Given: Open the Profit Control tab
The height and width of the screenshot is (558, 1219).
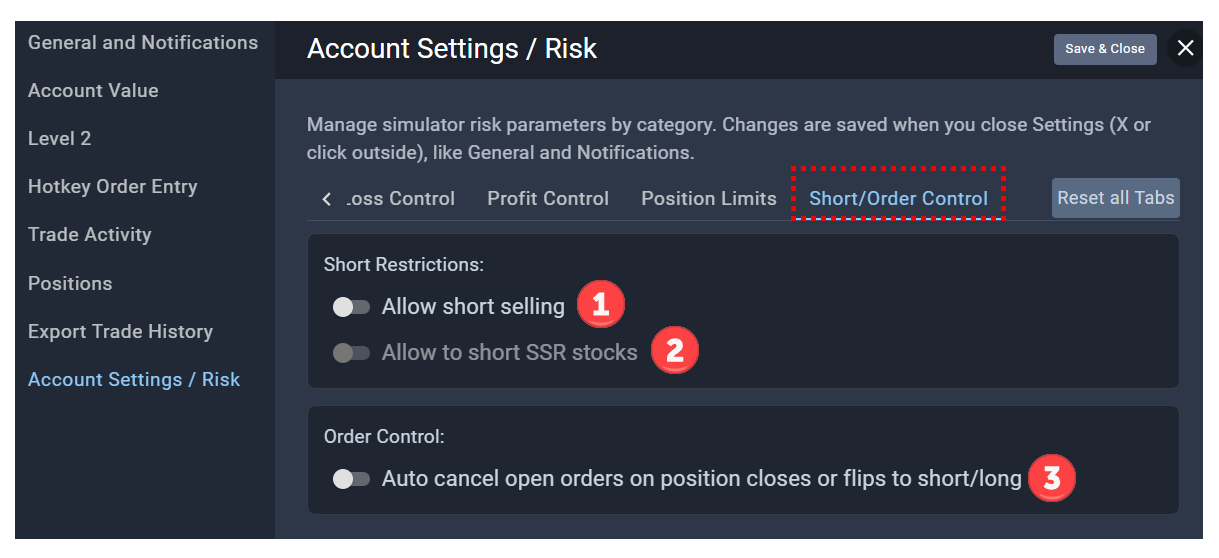Looking at the screenshot, I should 548,199.
